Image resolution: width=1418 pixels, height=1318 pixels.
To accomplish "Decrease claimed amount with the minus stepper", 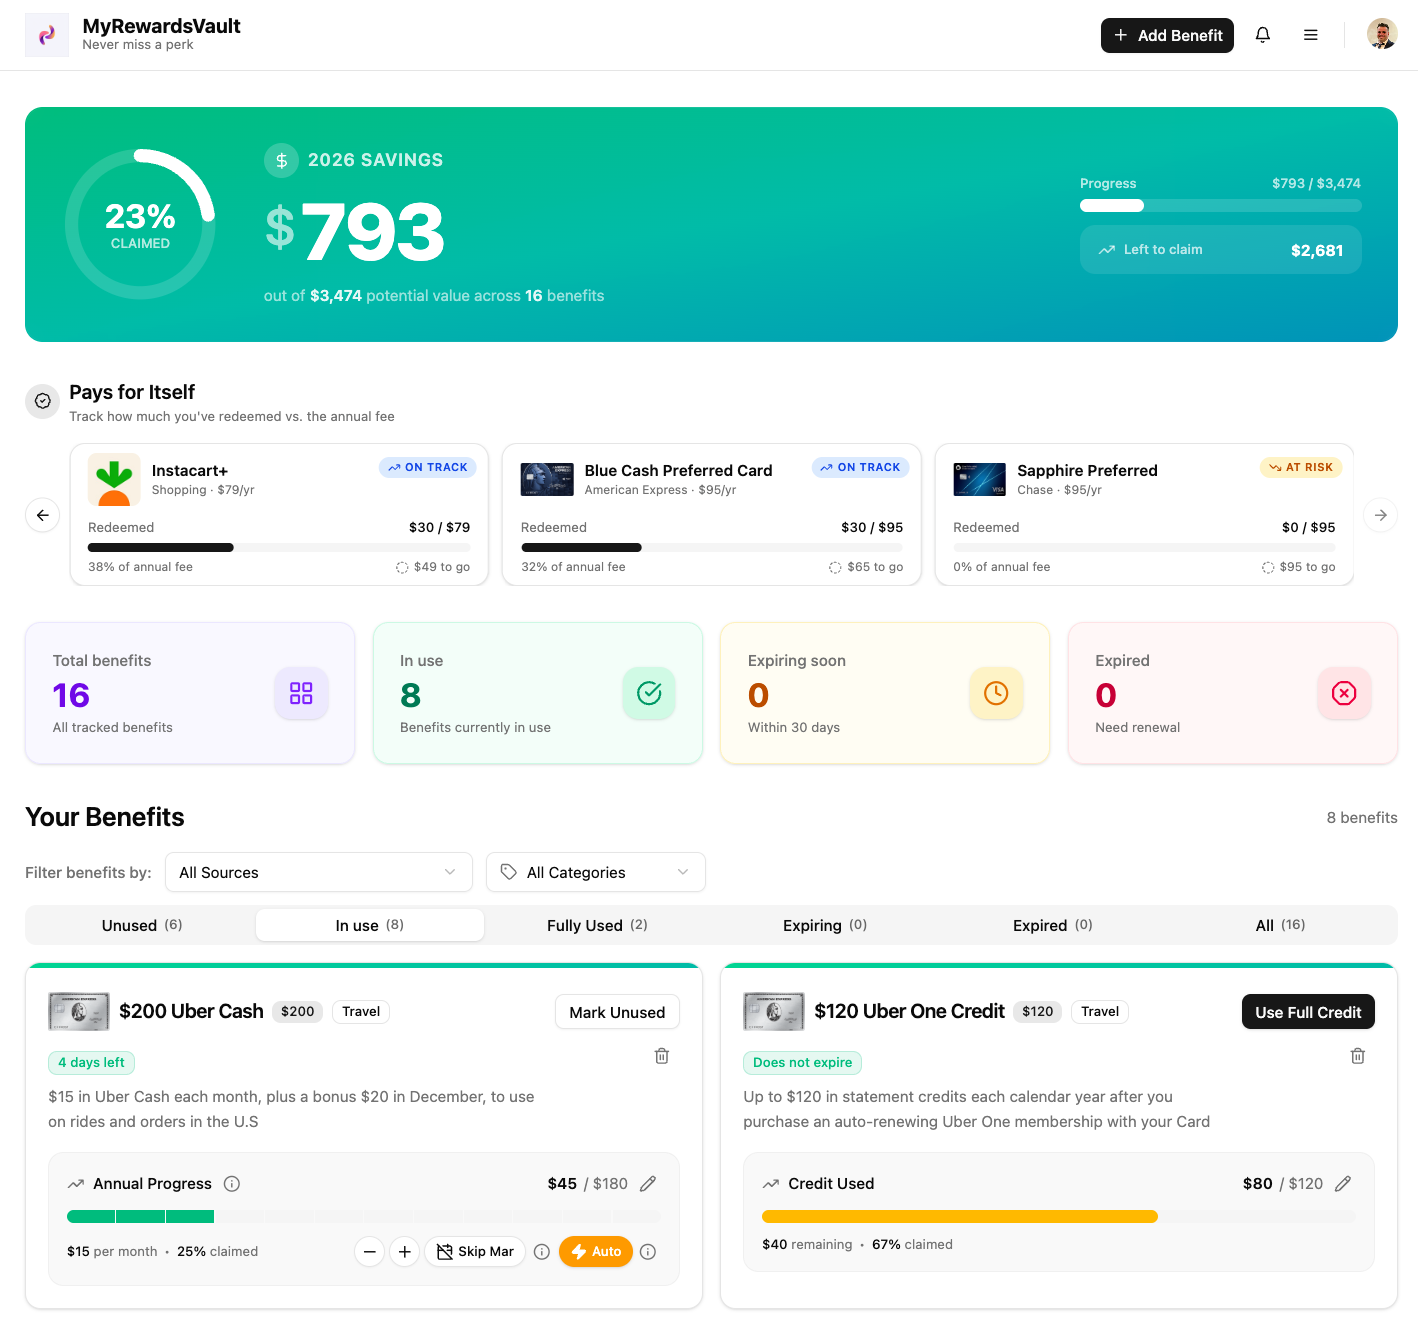I will (369, 1251).
